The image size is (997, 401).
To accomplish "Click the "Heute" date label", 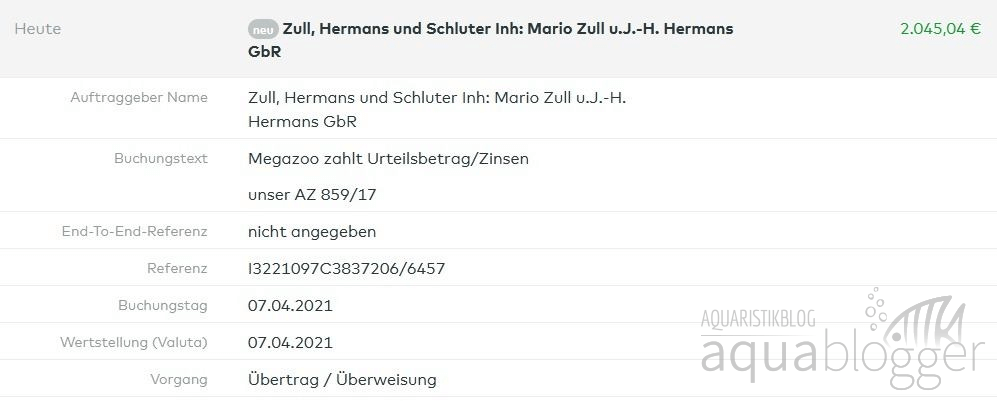I will click(x=38, y=29).
